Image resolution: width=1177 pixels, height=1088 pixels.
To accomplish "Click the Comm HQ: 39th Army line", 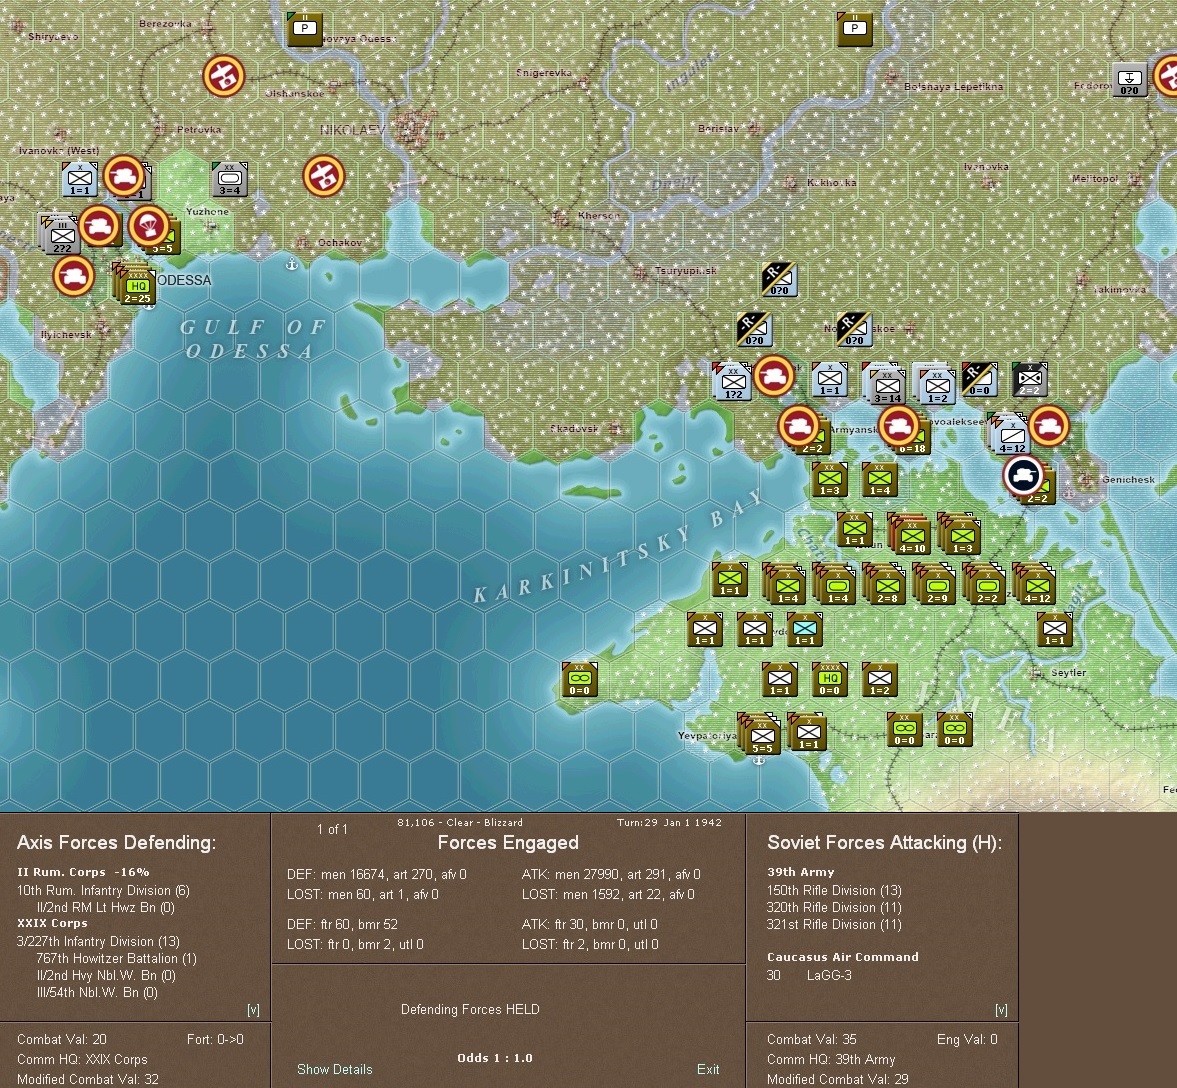I will pos(831,1059).
